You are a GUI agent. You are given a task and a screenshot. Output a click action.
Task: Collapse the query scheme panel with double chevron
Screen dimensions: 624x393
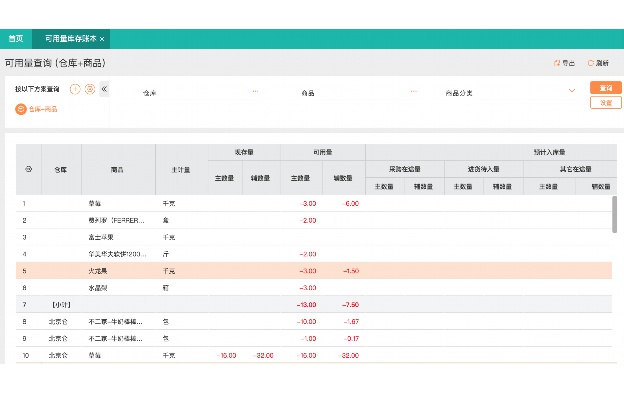[104, 89]
